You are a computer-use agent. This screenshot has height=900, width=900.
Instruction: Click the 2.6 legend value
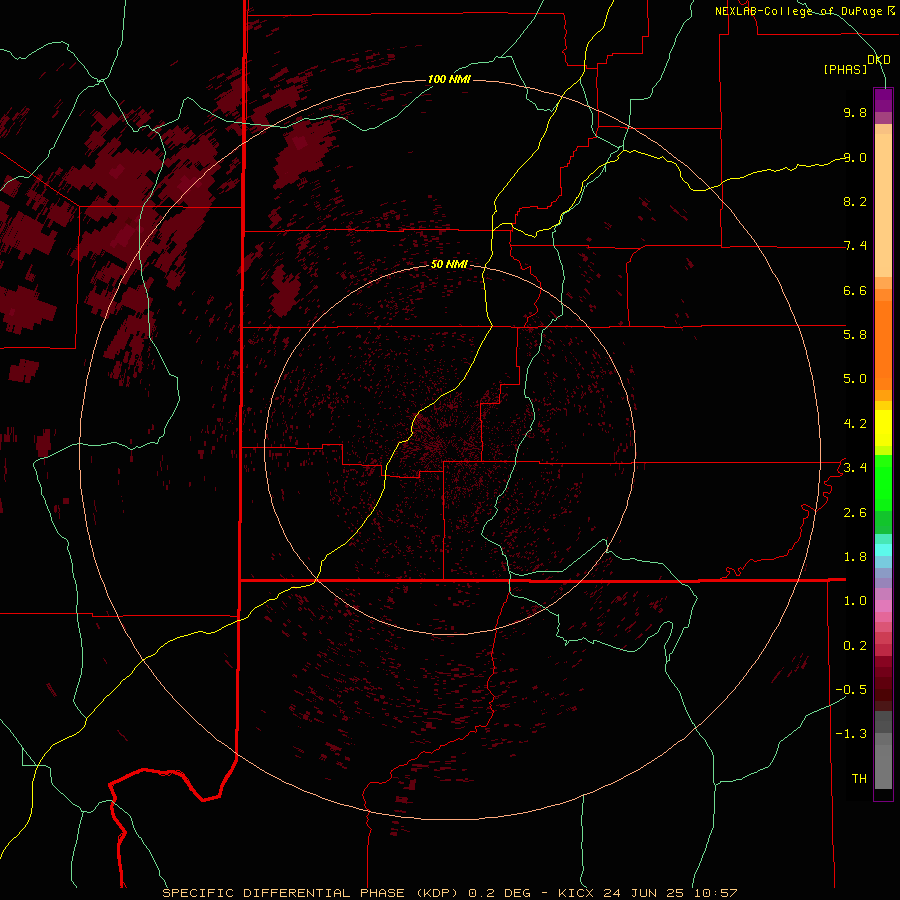855,513
